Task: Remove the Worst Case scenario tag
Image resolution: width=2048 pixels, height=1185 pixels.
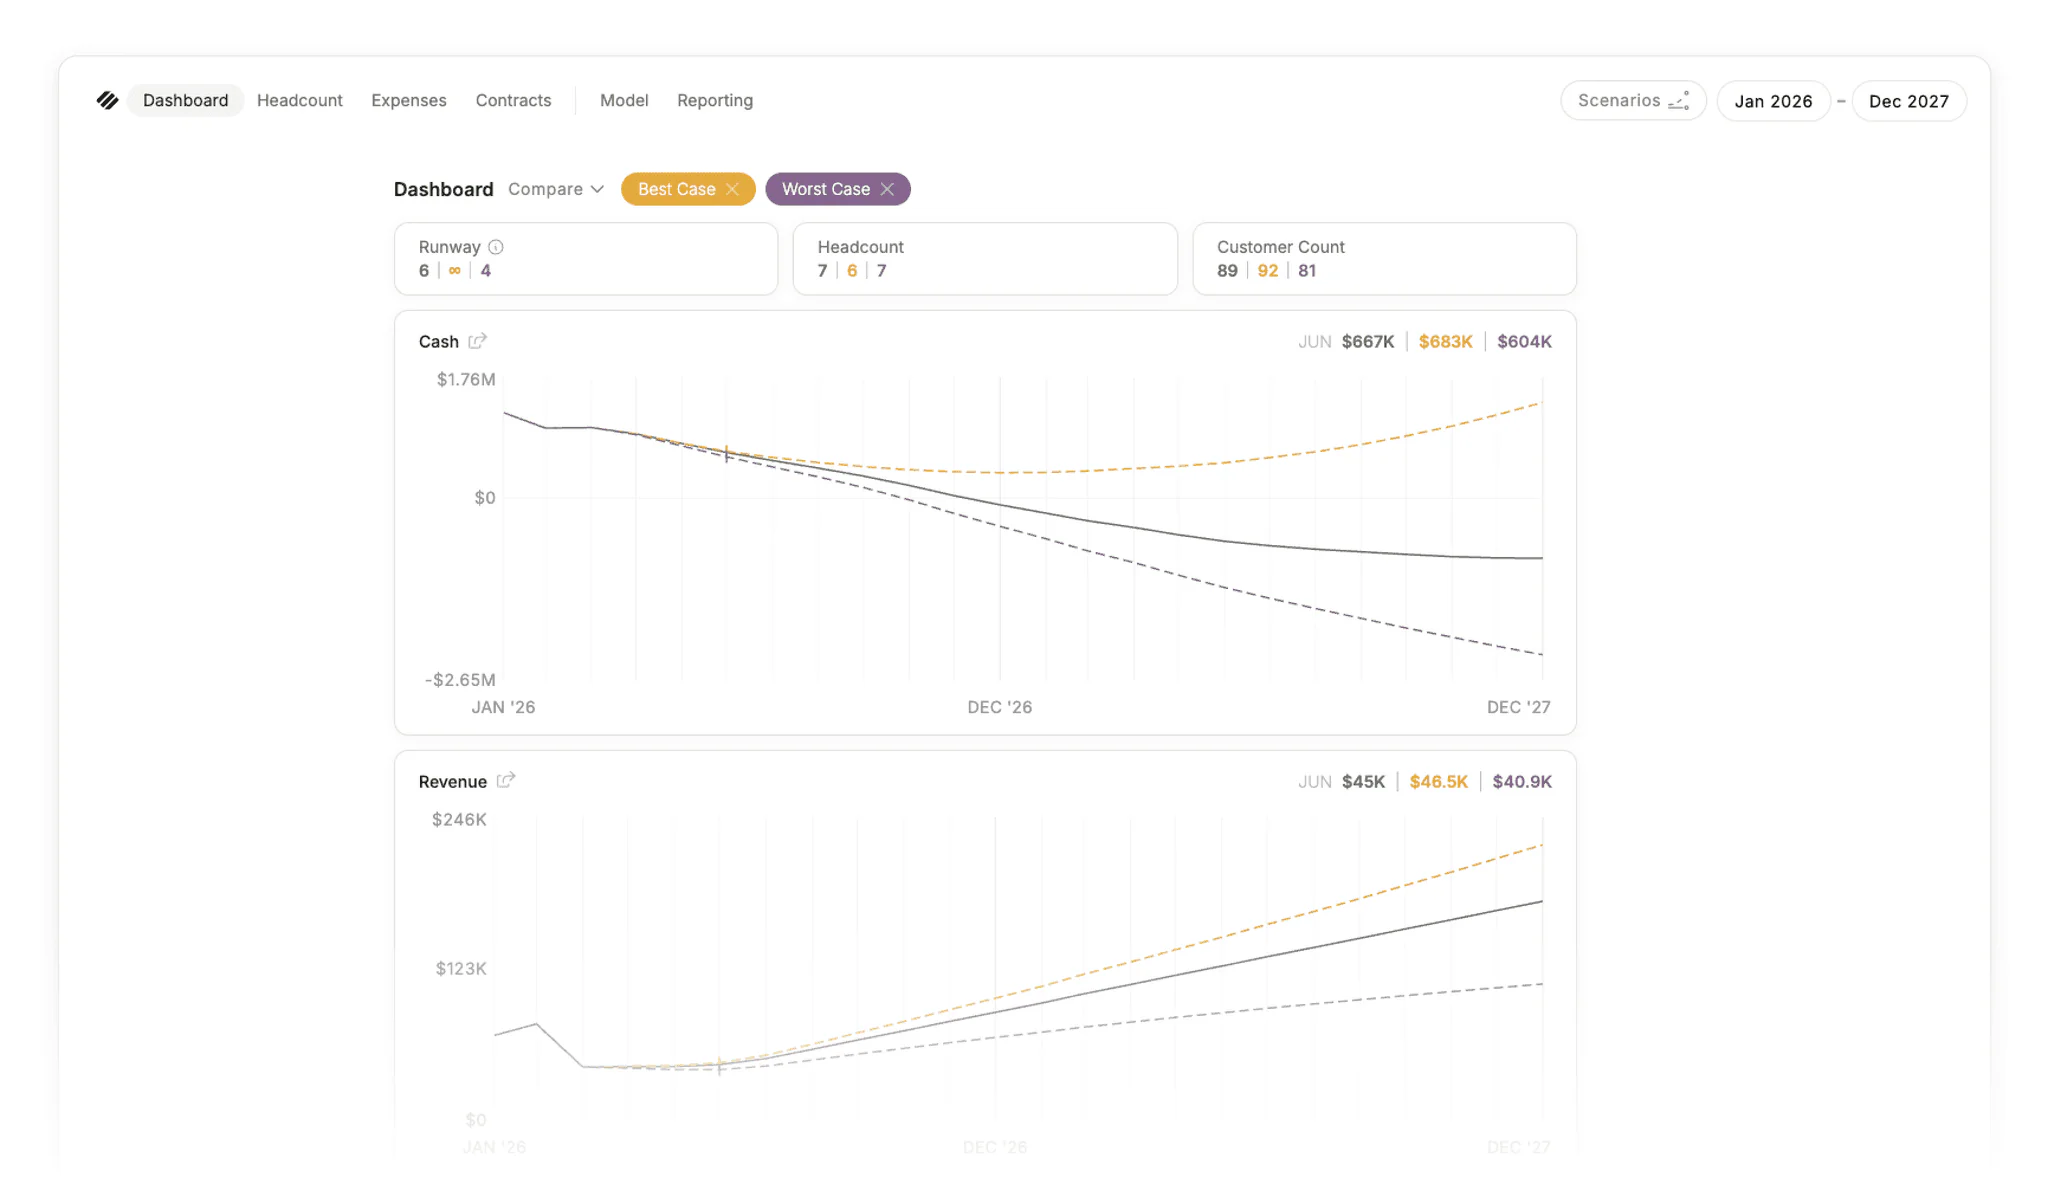Action: click(887, 189)
